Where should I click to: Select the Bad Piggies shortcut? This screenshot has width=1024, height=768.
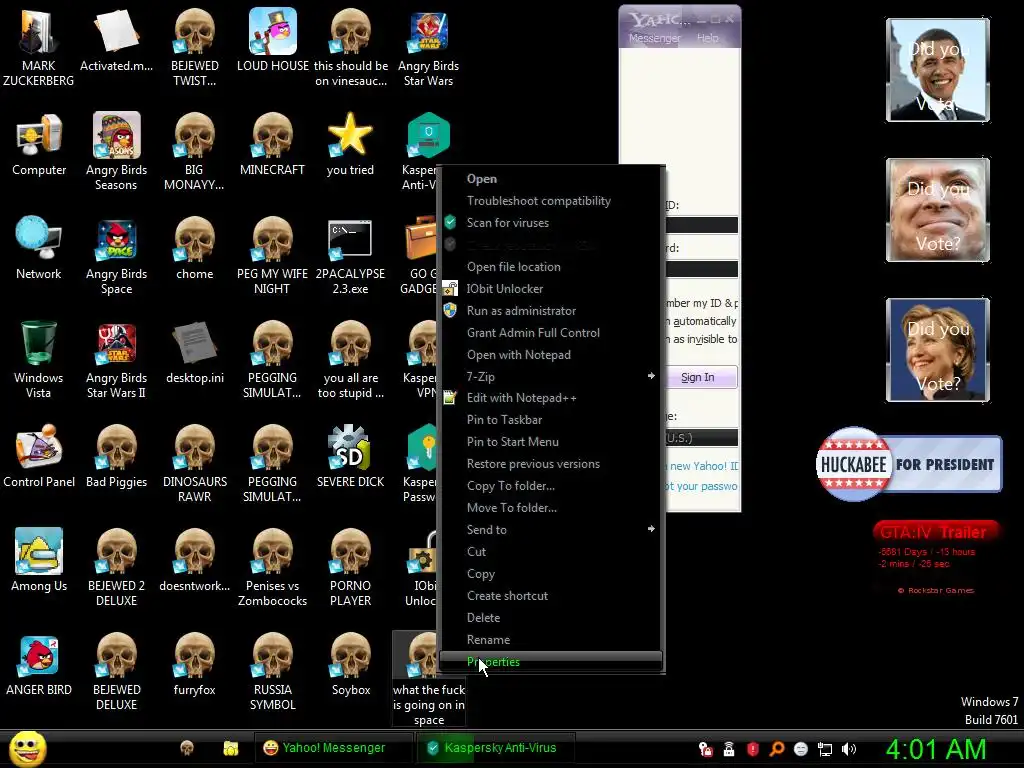(x=116, y=456)
